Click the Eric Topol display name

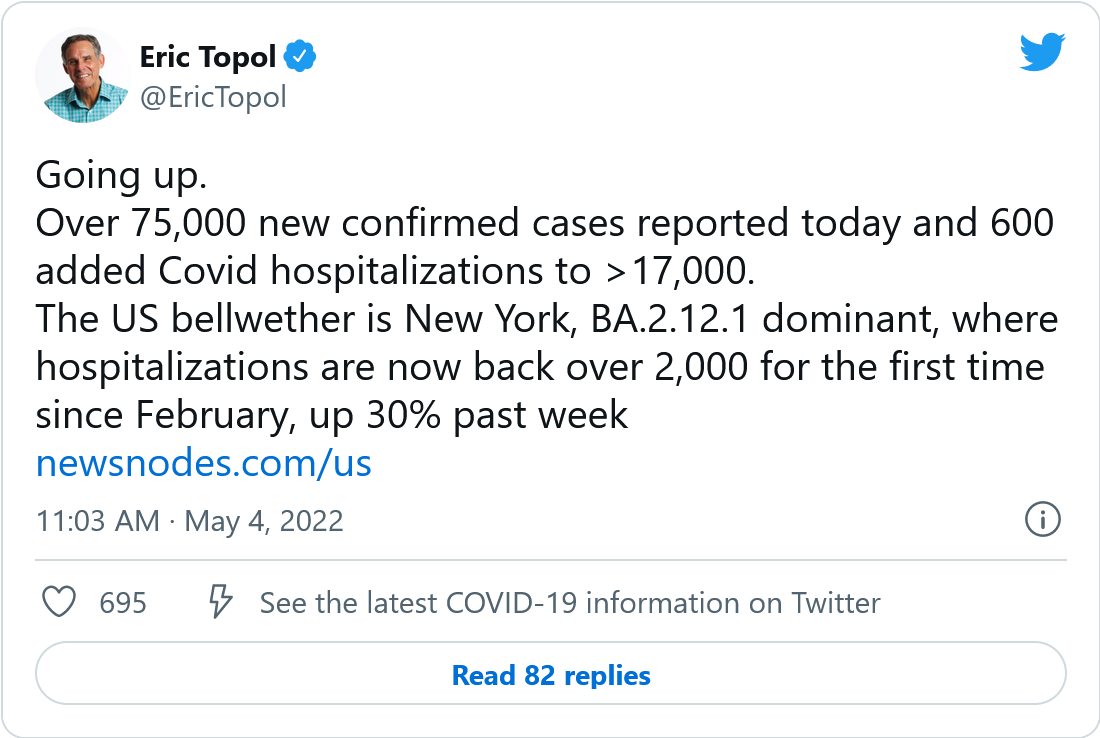pos(207,57)
